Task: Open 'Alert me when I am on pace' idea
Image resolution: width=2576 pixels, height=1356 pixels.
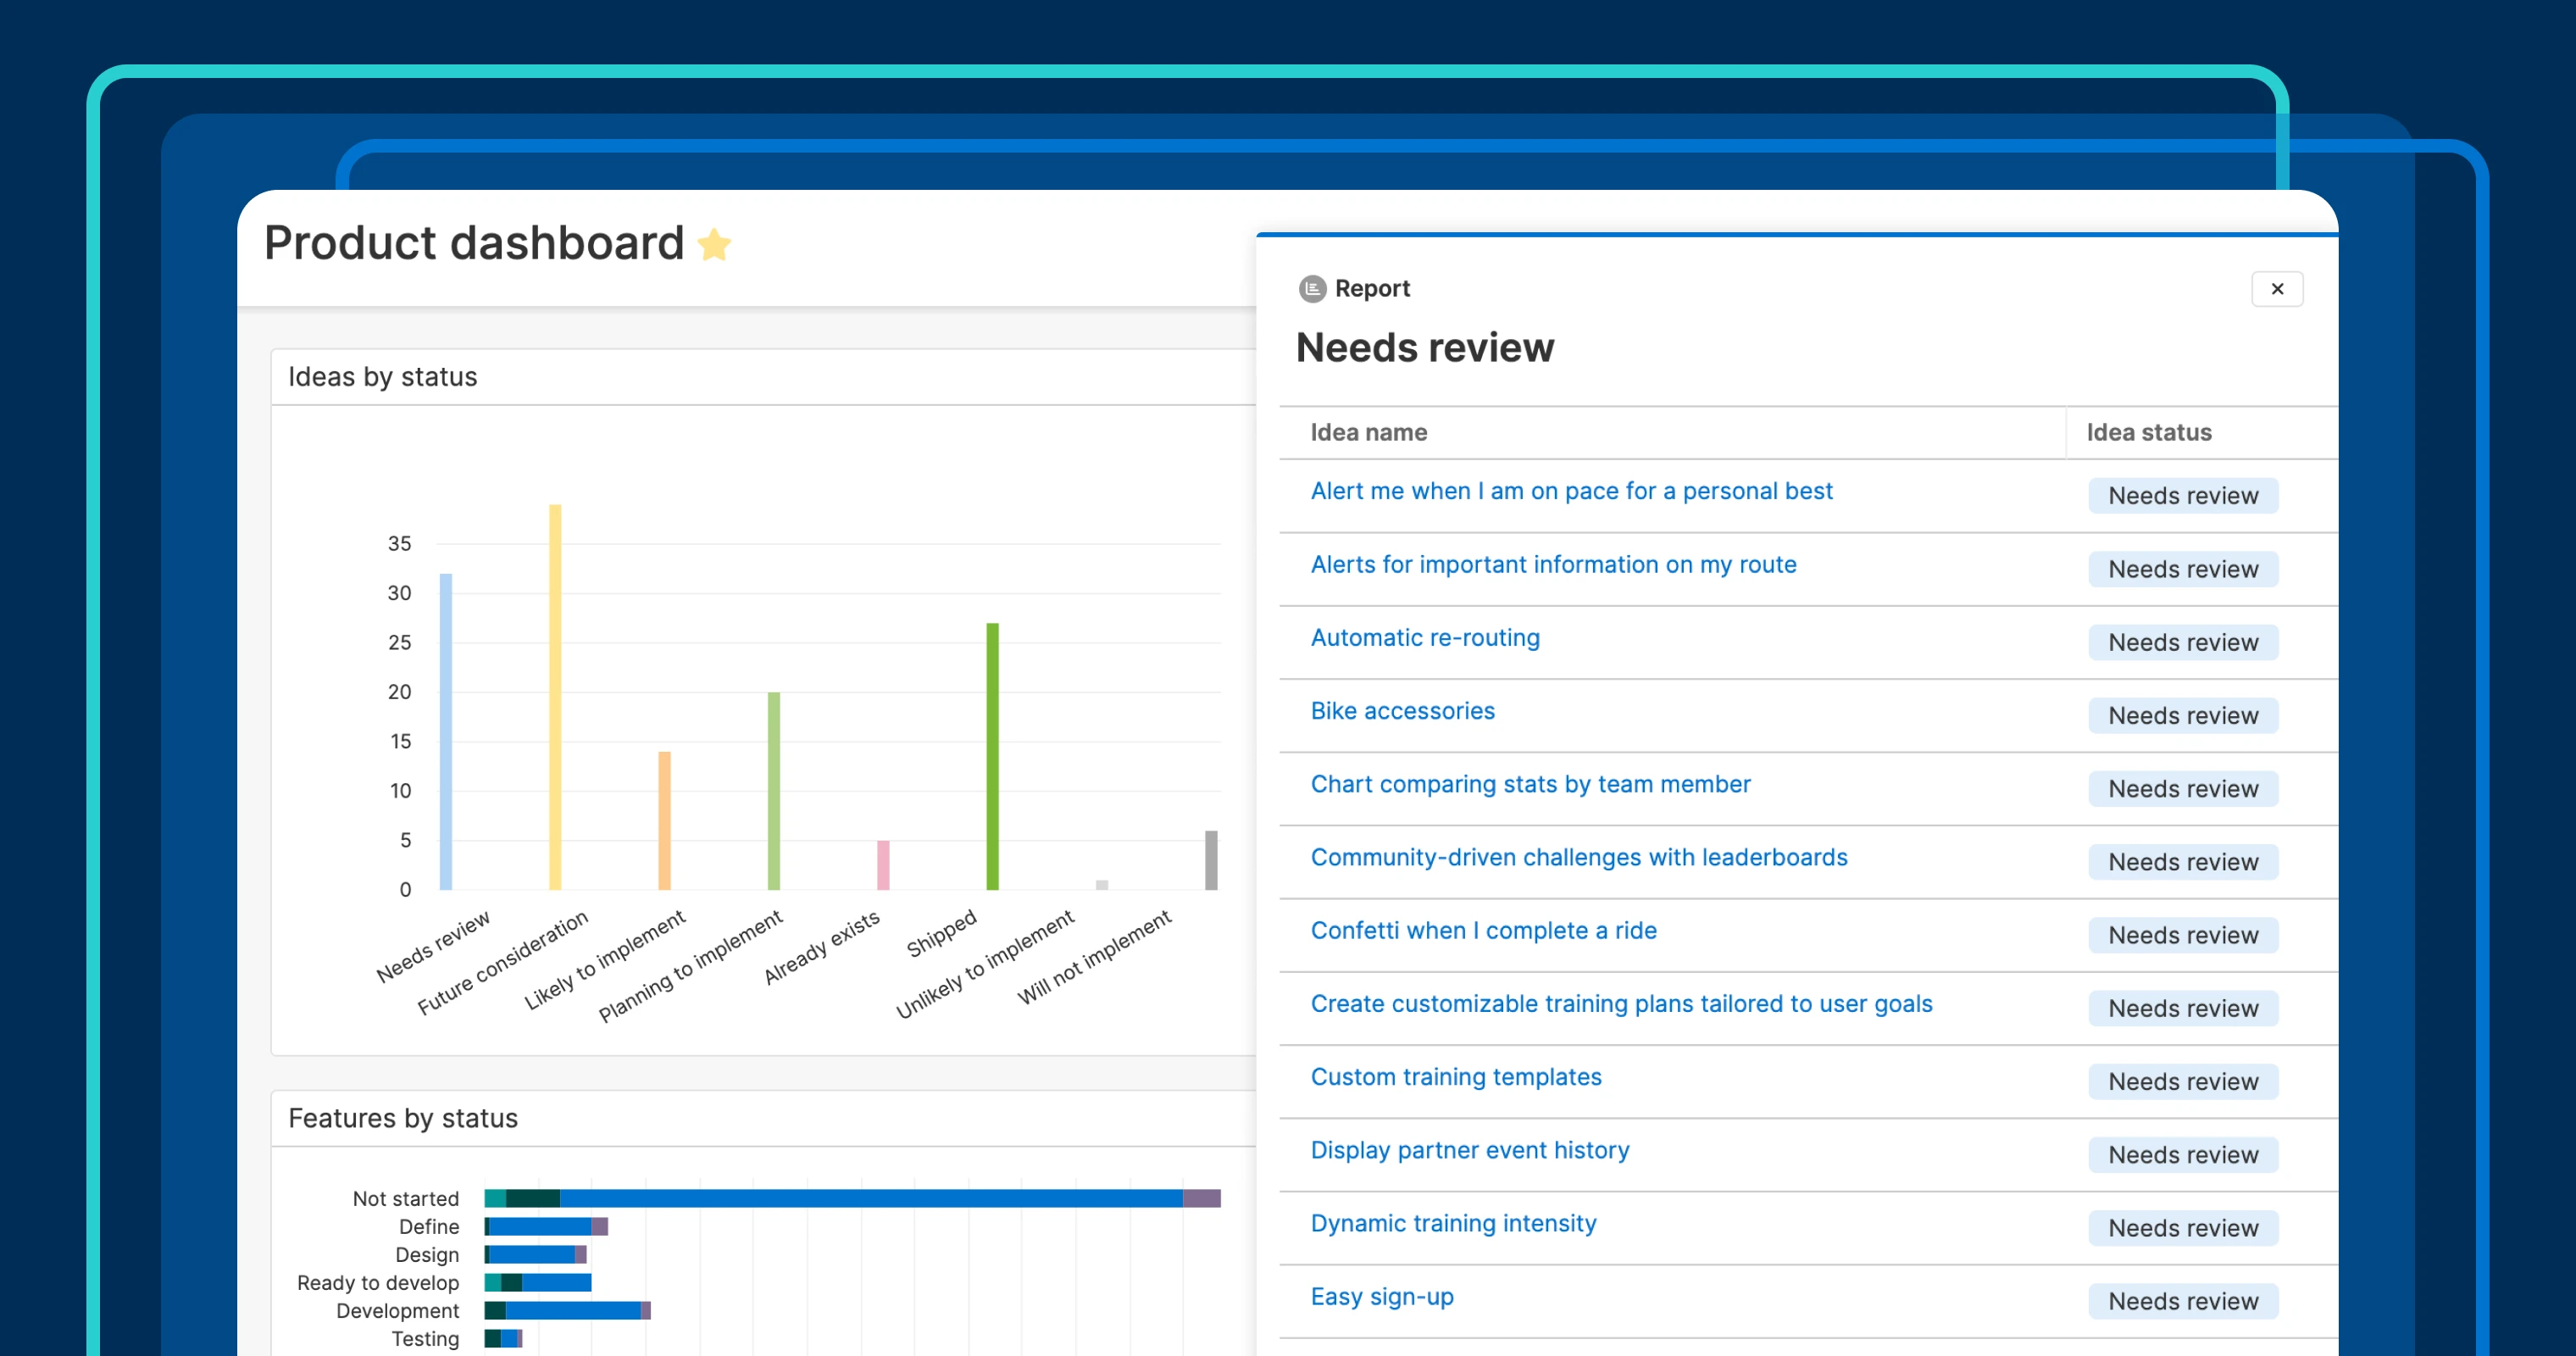Action: click(x=1570, y=491)
